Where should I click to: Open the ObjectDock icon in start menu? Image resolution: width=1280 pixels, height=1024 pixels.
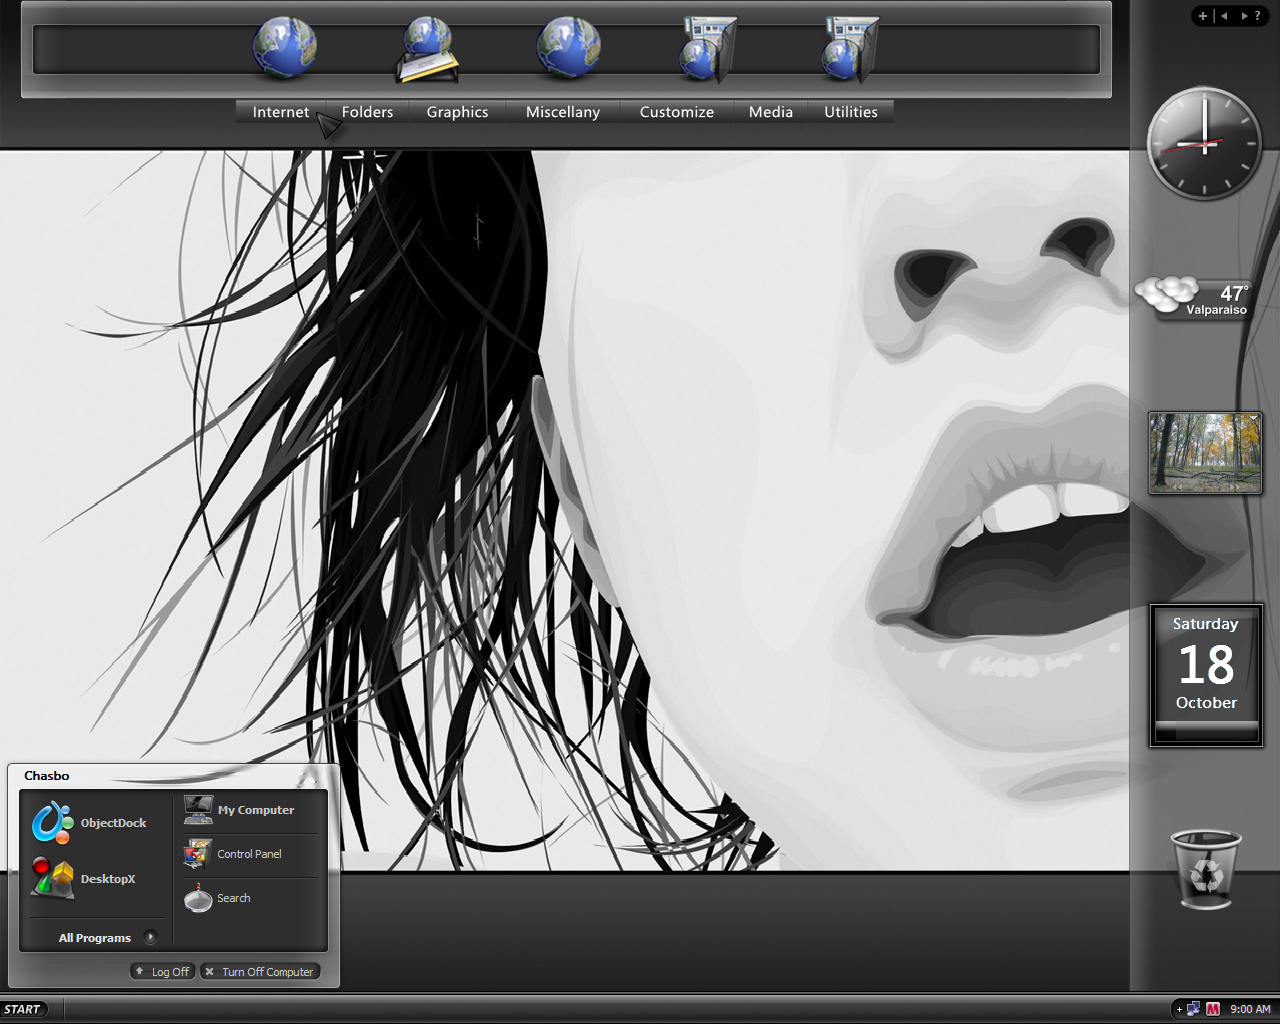52,822
